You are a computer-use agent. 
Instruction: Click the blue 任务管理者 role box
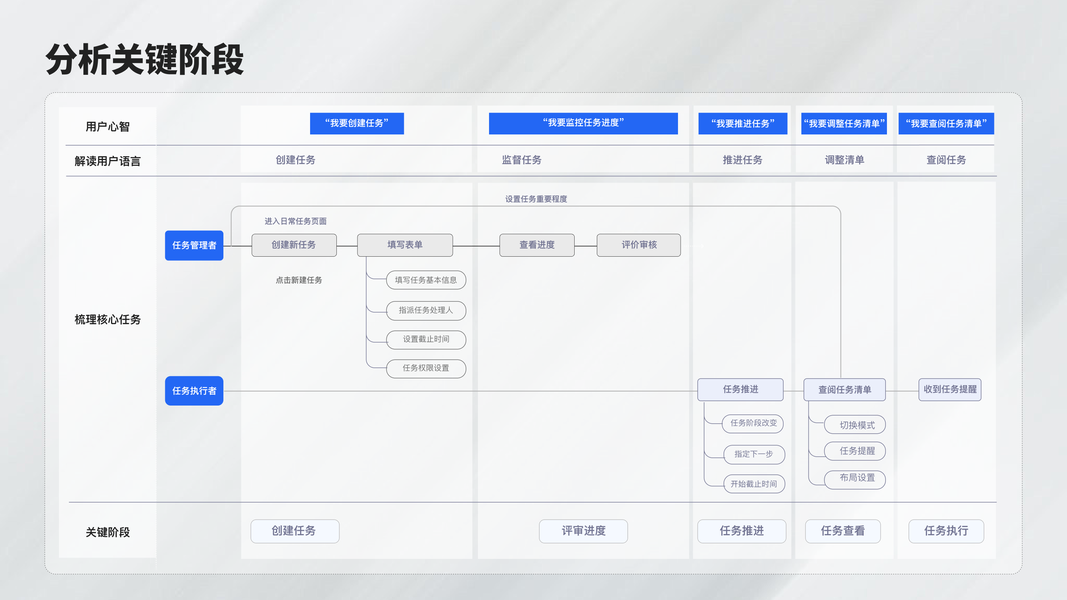[194, 245]
